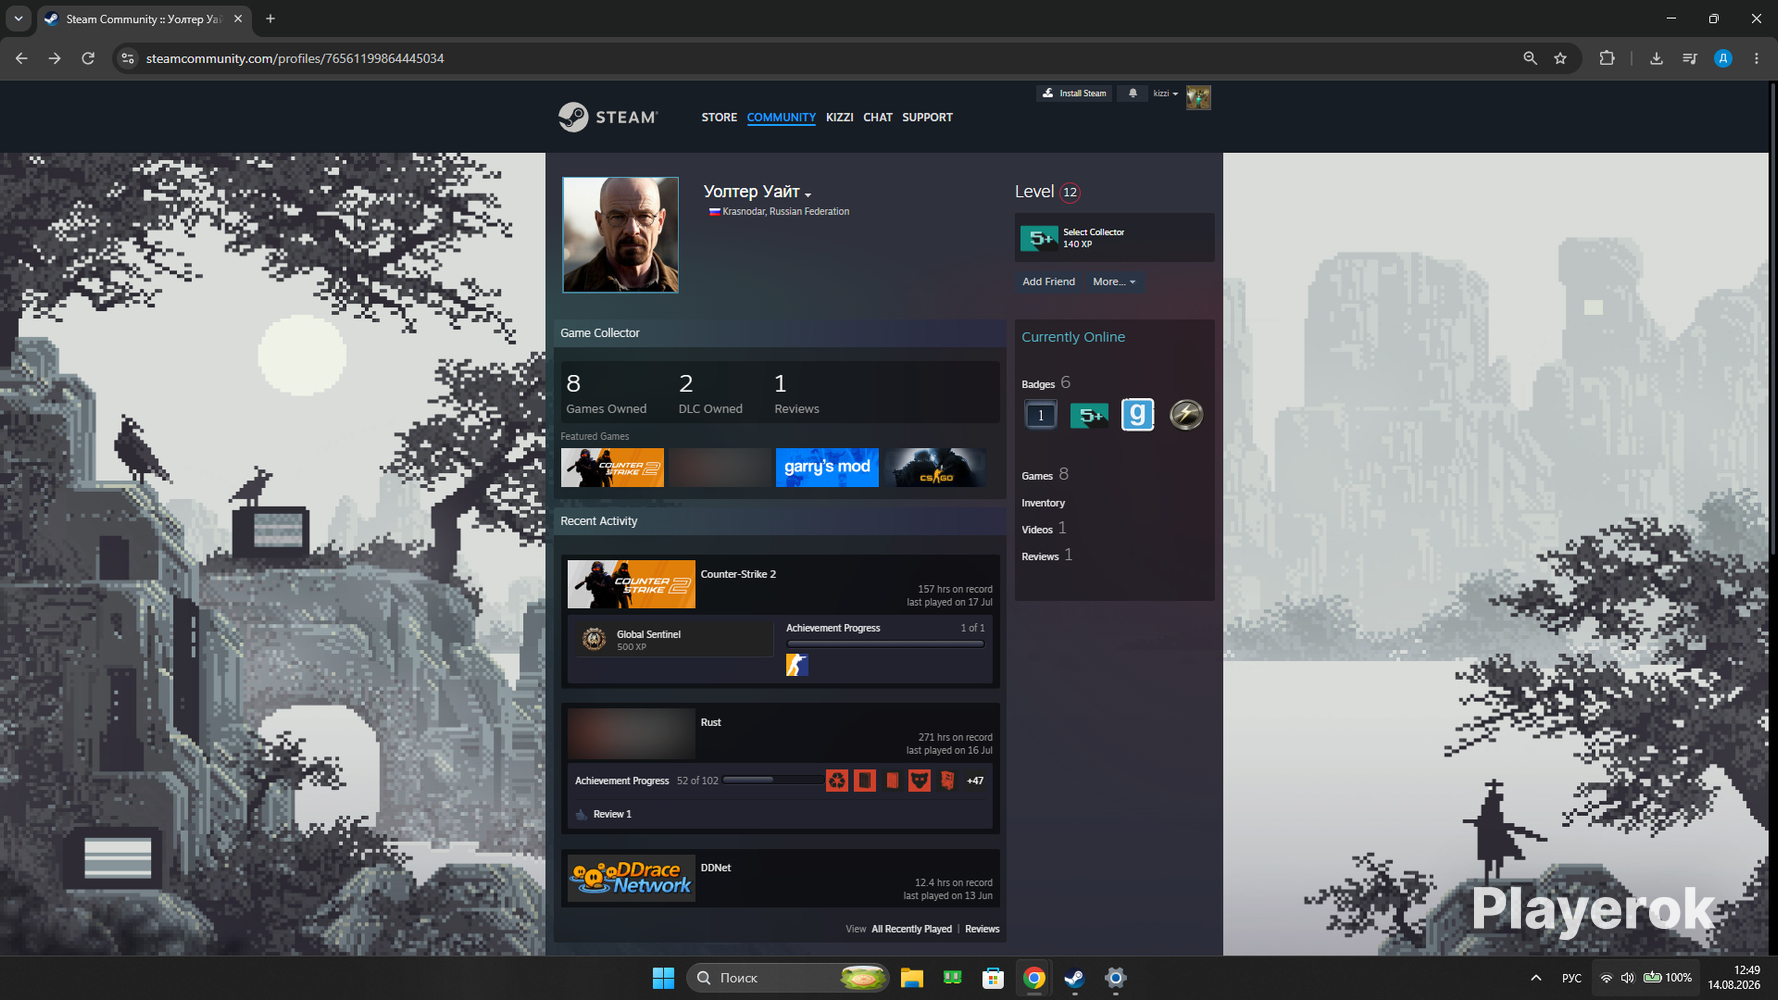Open the All Recently Played link
Viewport: 1778px width, 1000px height.
point(911,929)
